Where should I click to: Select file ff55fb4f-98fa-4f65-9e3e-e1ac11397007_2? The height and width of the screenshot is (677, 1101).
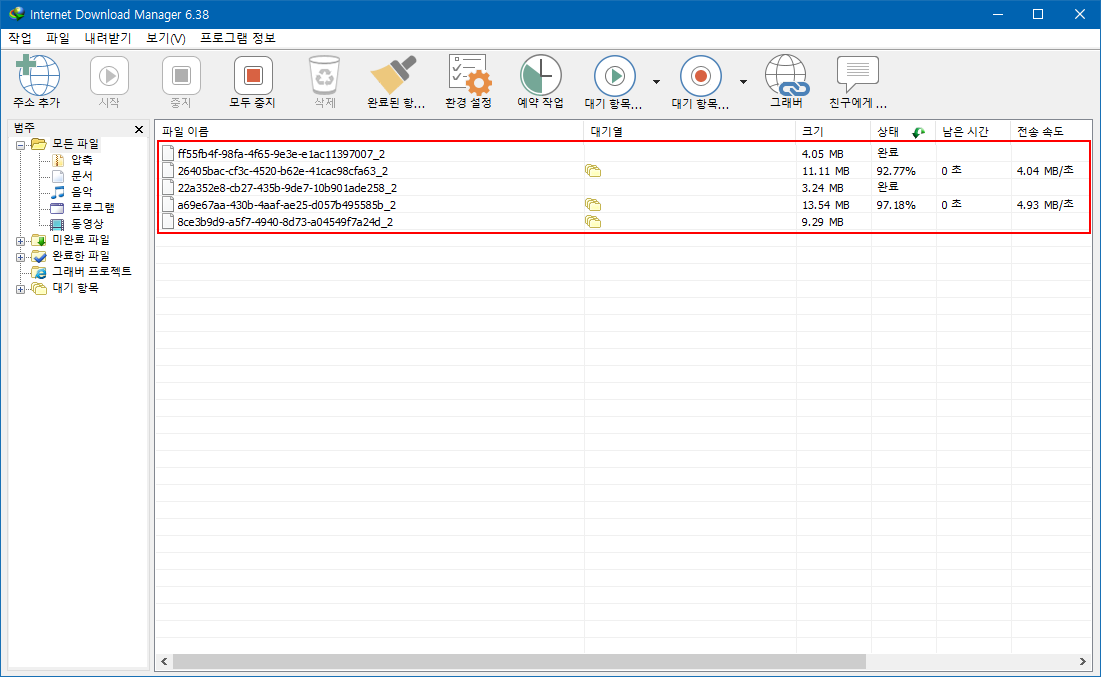(x=282, y=154)
